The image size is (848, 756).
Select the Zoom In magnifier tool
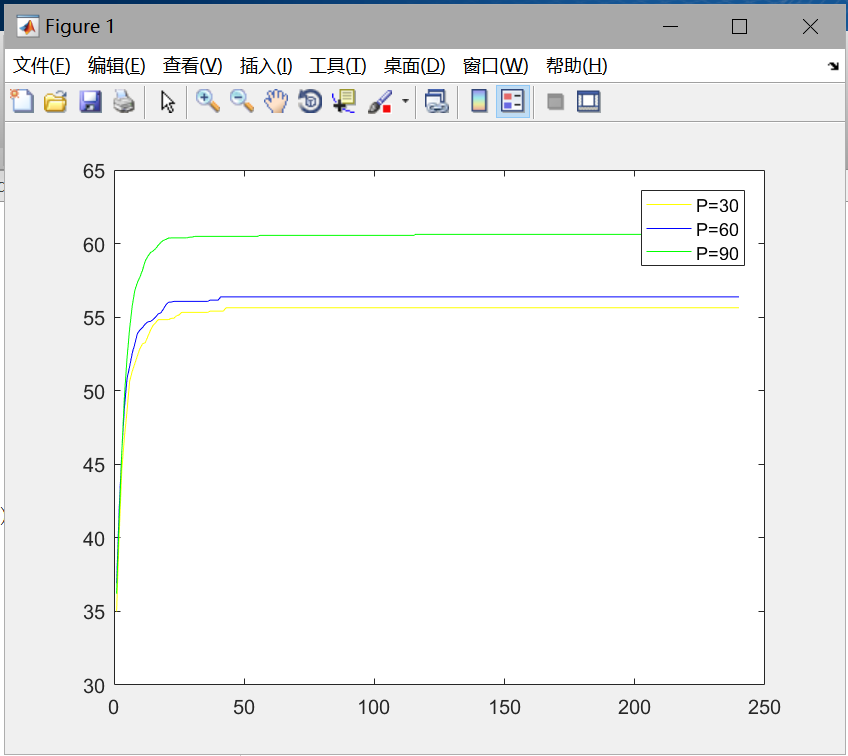[x=207, y=101]
